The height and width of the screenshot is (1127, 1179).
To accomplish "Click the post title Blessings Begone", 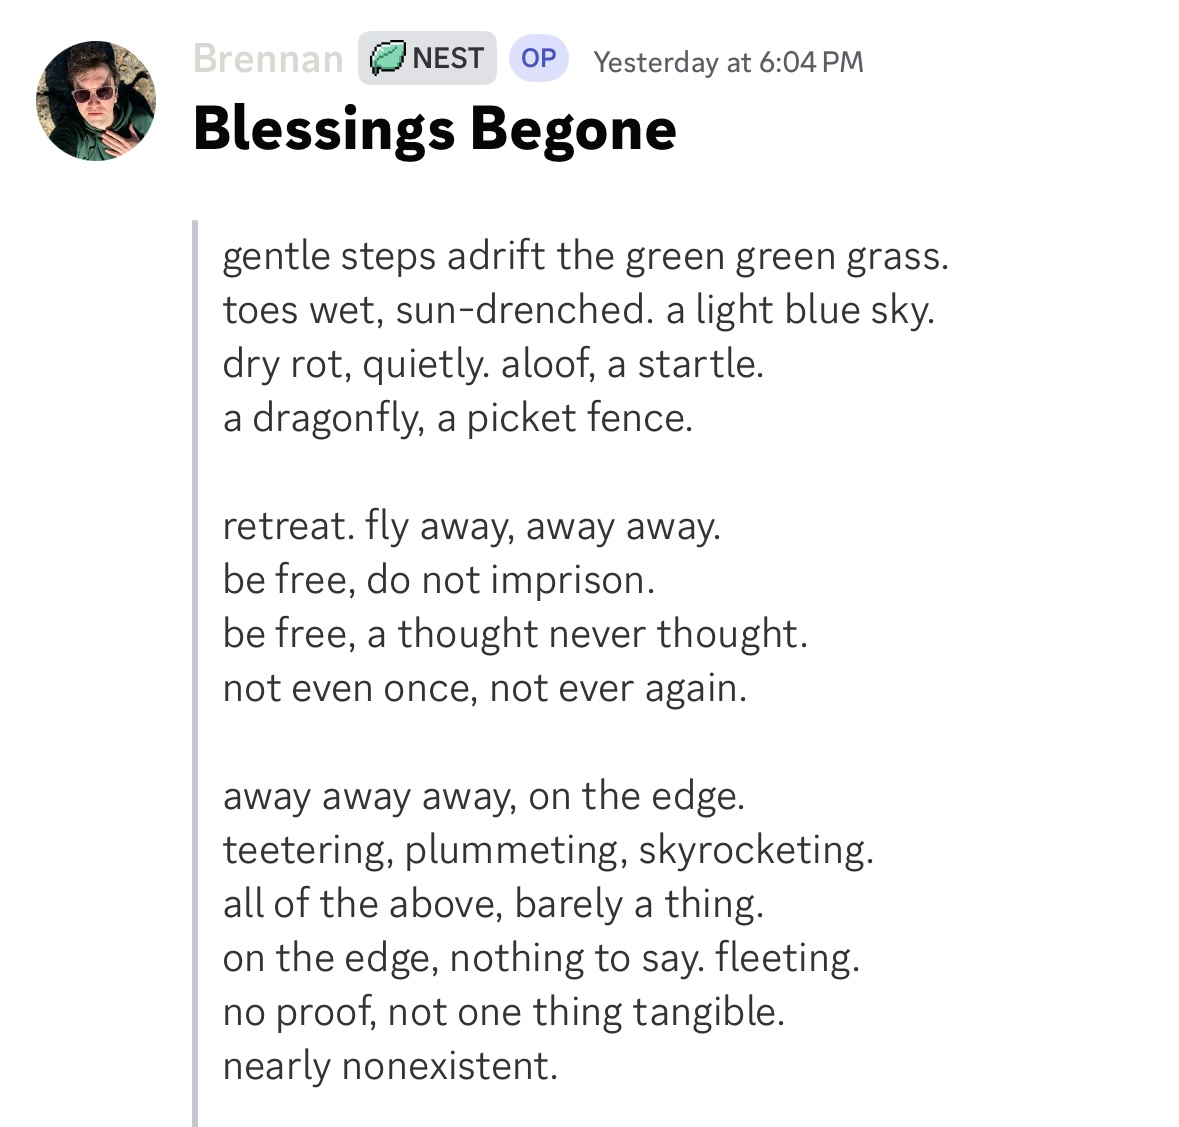I will coord(434,130).
